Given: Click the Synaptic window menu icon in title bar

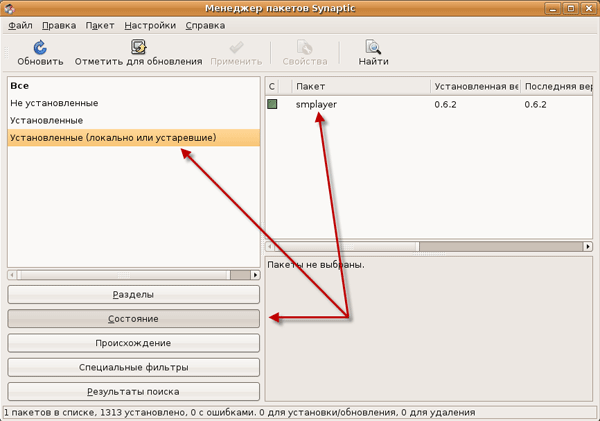Looking at the screenshot, I should [x=11, y=8].
